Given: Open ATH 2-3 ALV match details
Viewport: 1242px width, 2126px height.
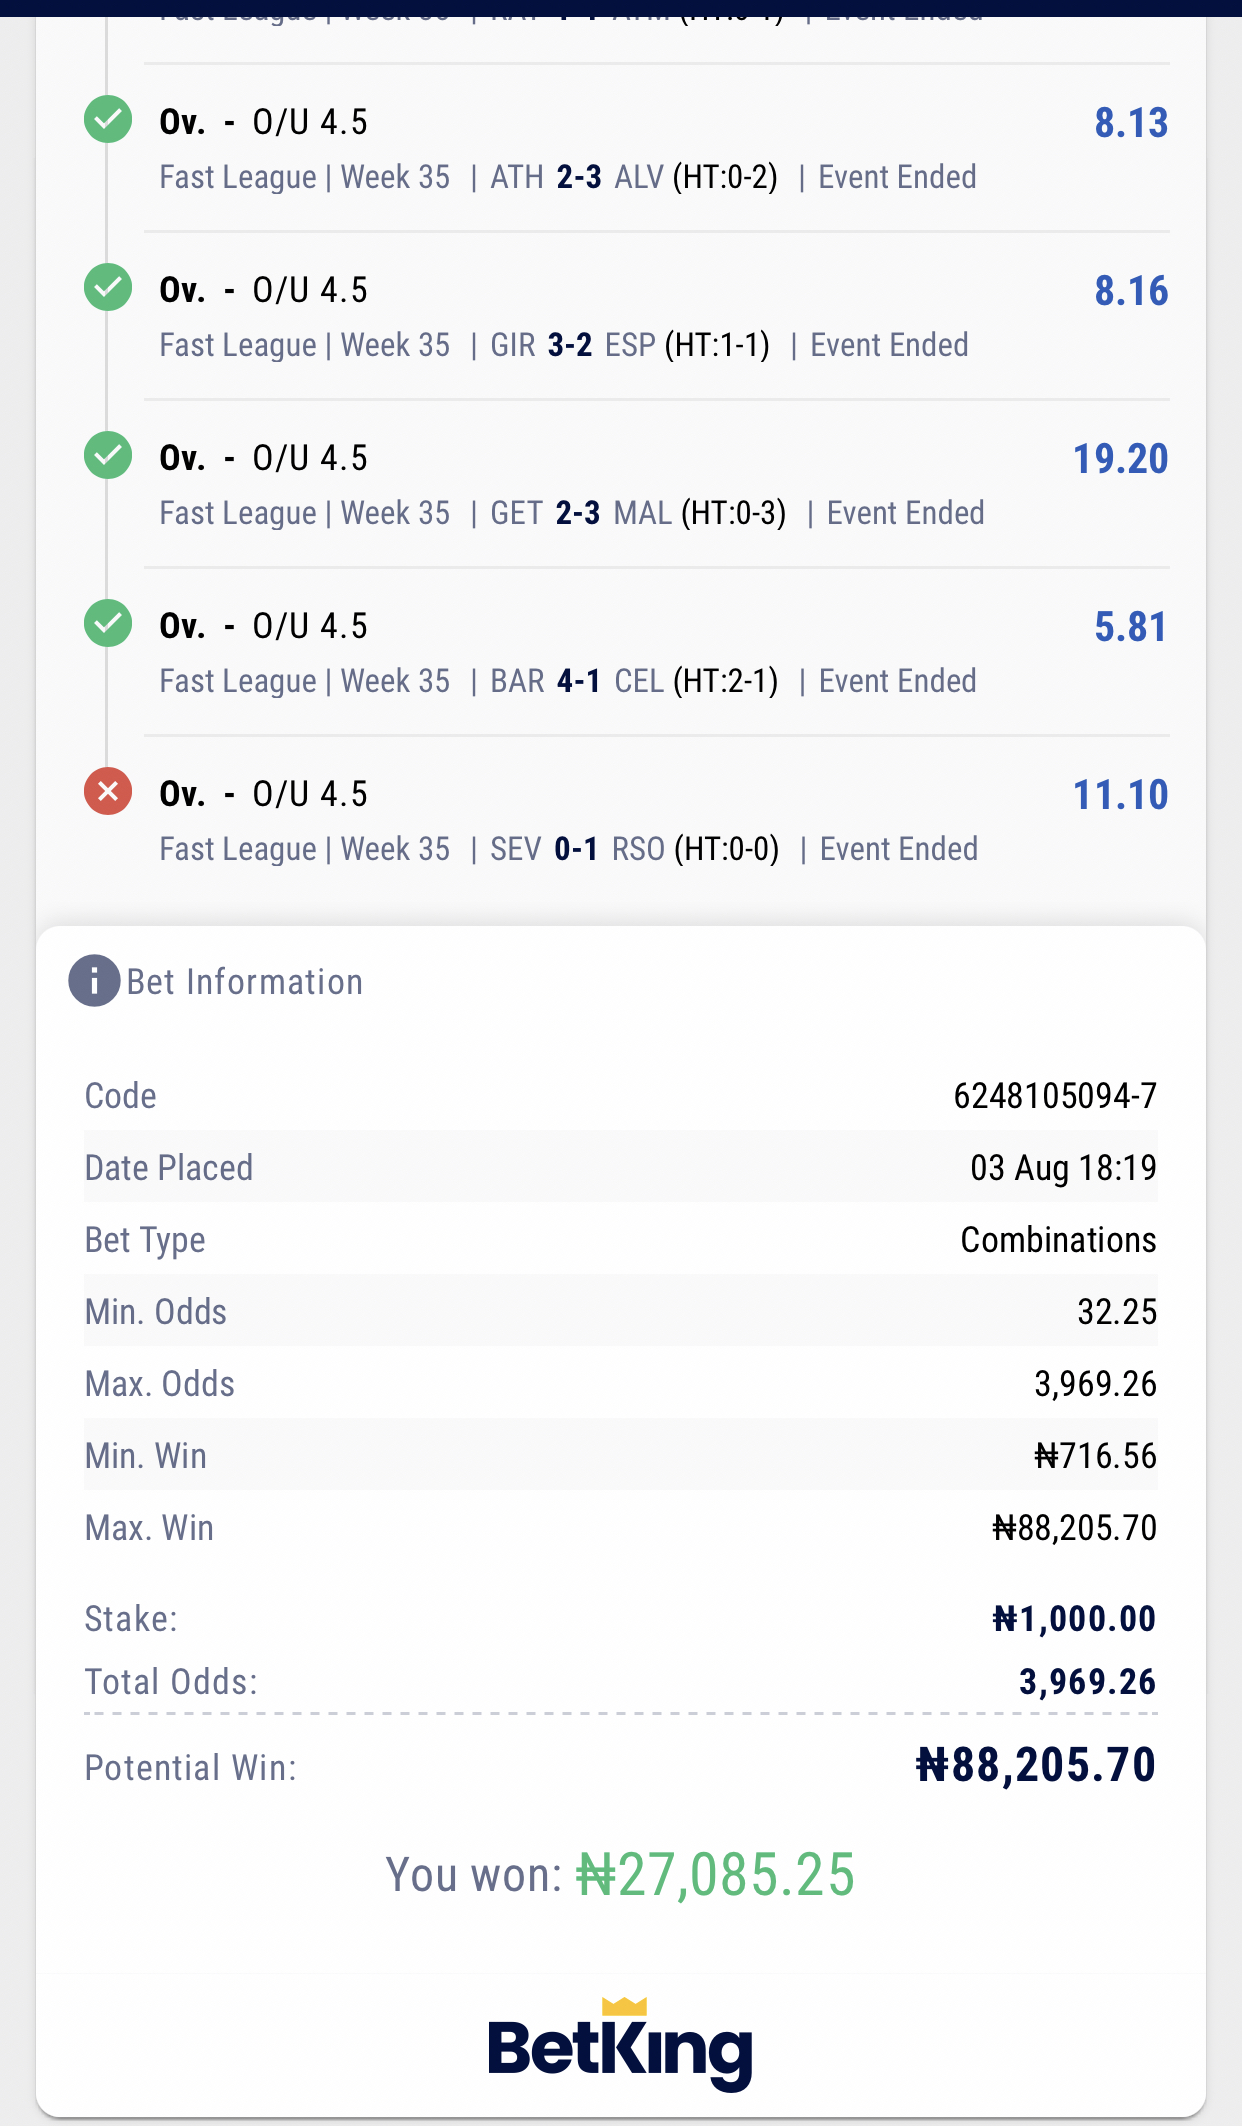Looking at the screenshot, I should click(x=634, y=177).
